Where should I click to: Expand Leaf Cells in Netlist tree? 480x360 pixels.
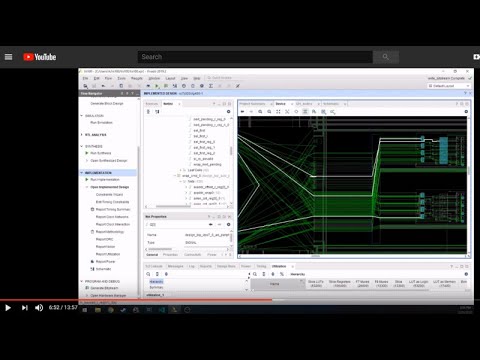coord(181,170)
